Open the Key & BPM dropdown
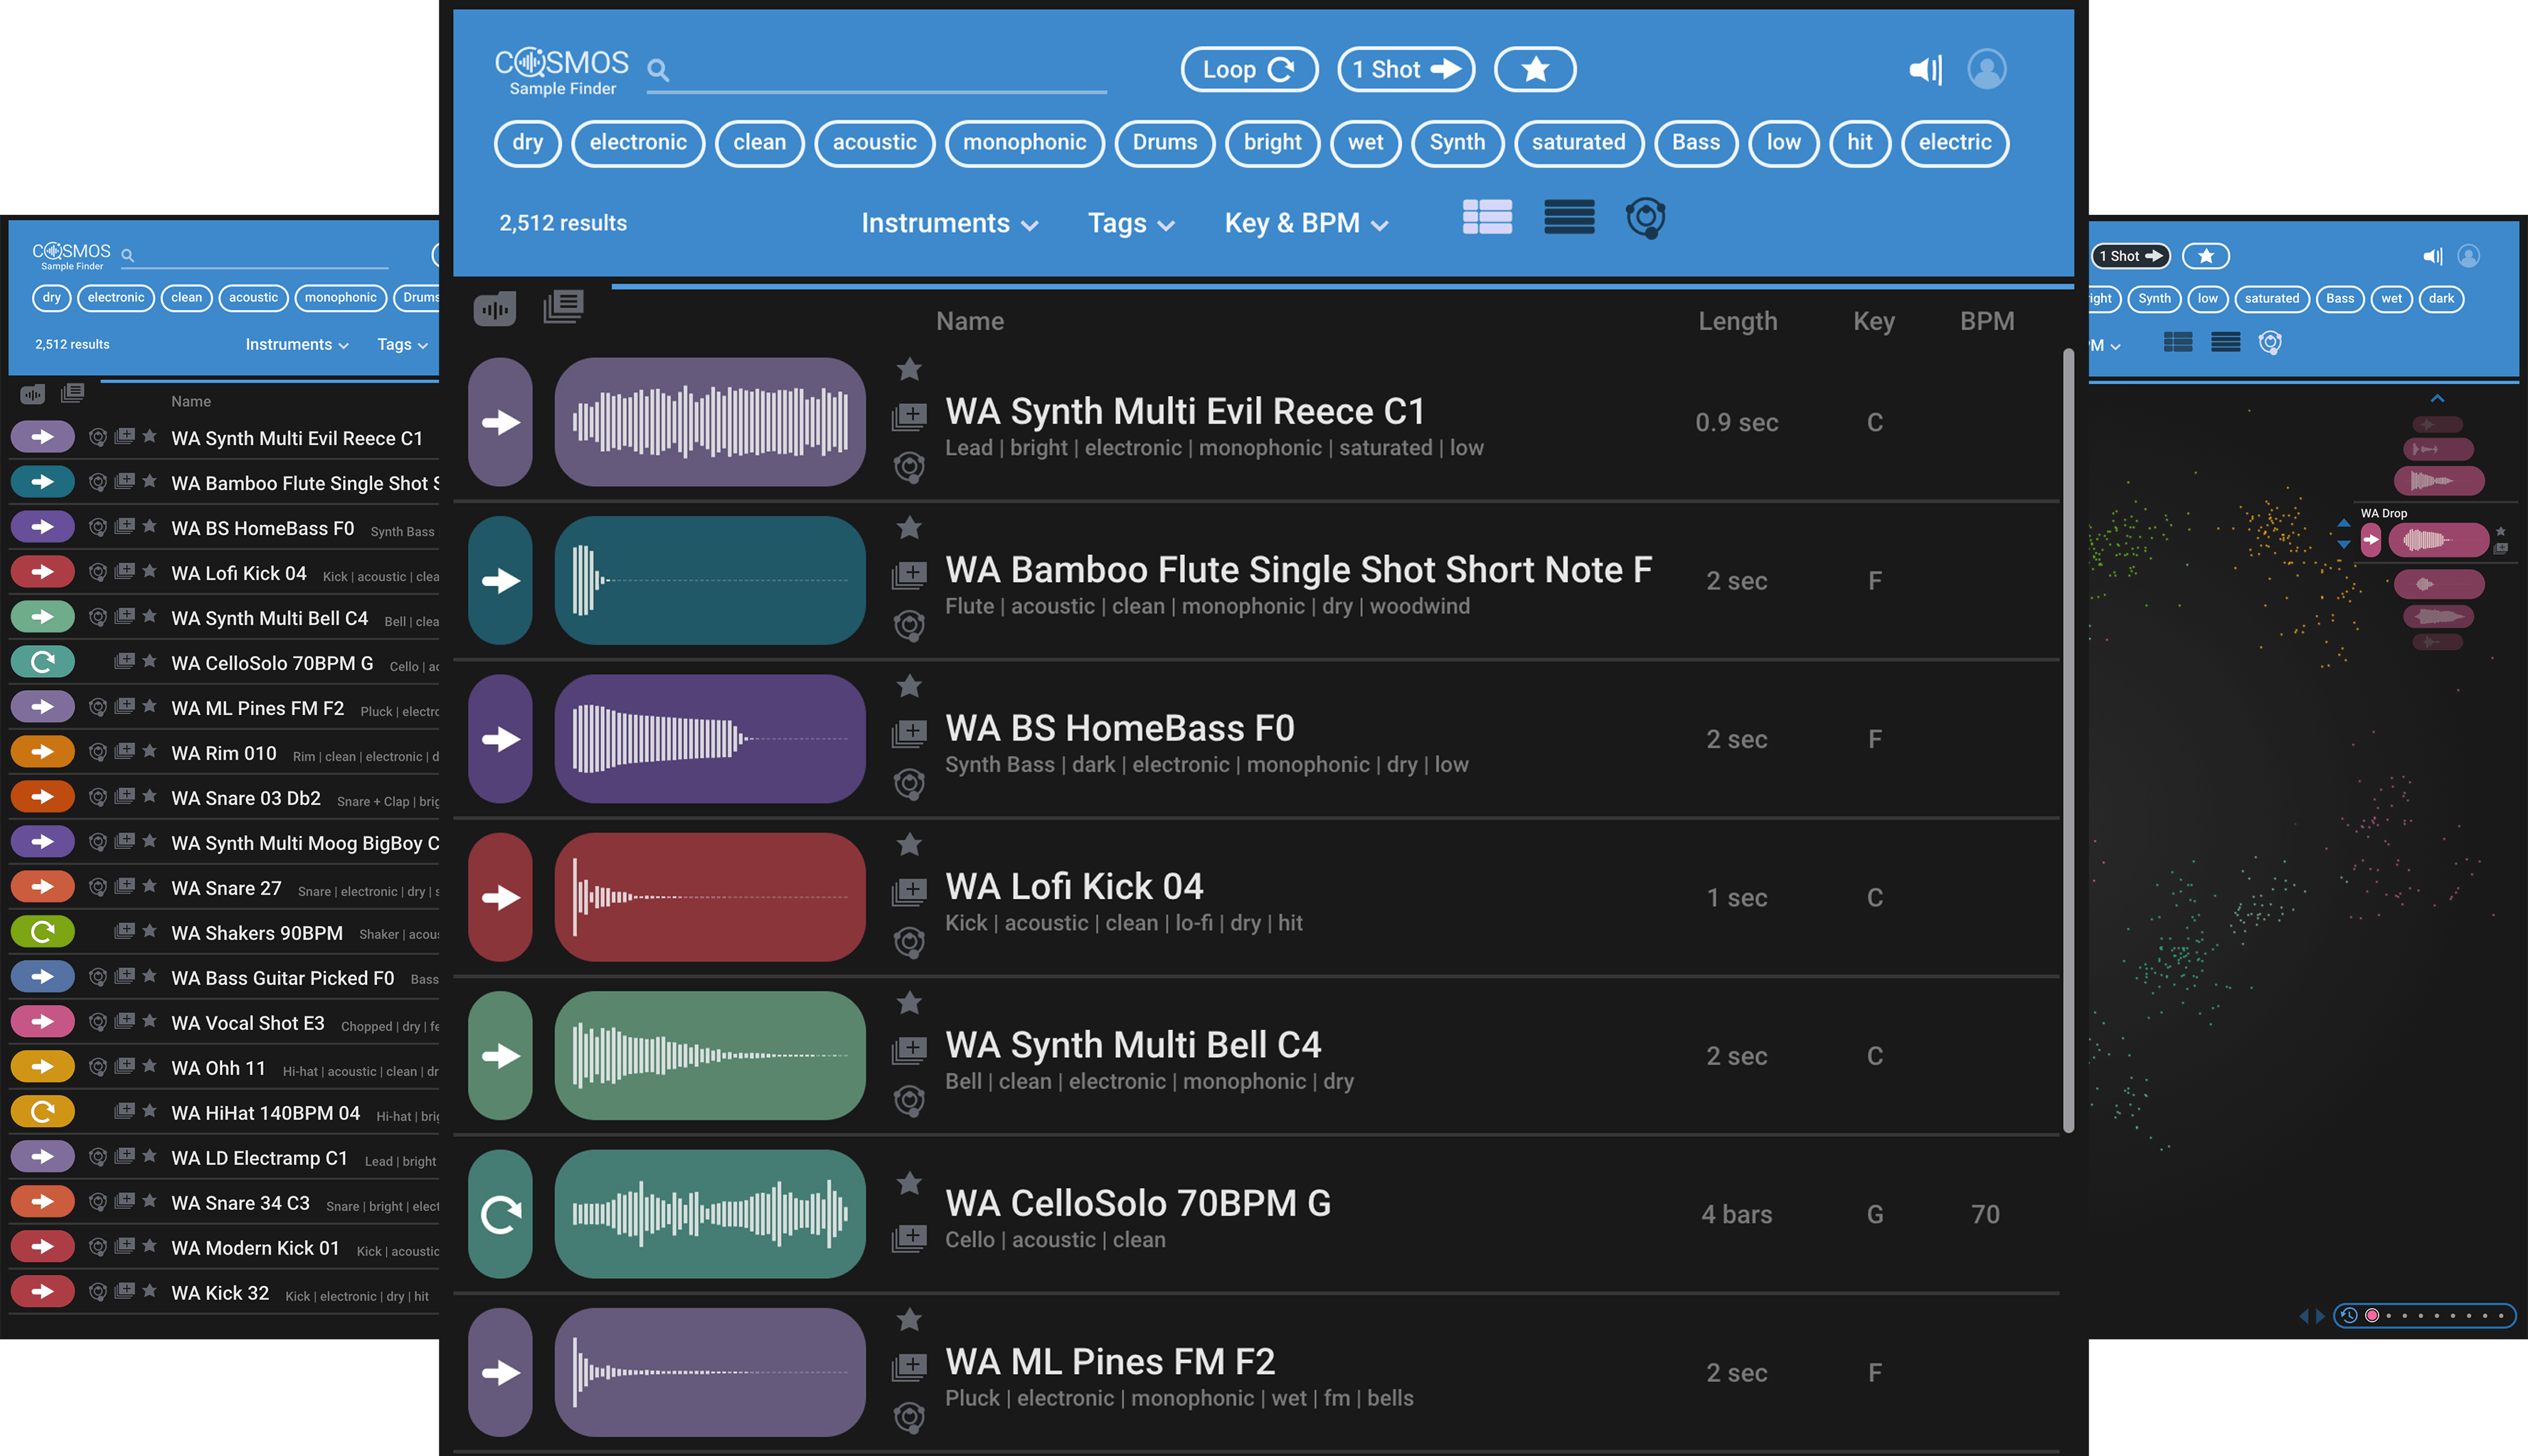 click(1304, 222)
